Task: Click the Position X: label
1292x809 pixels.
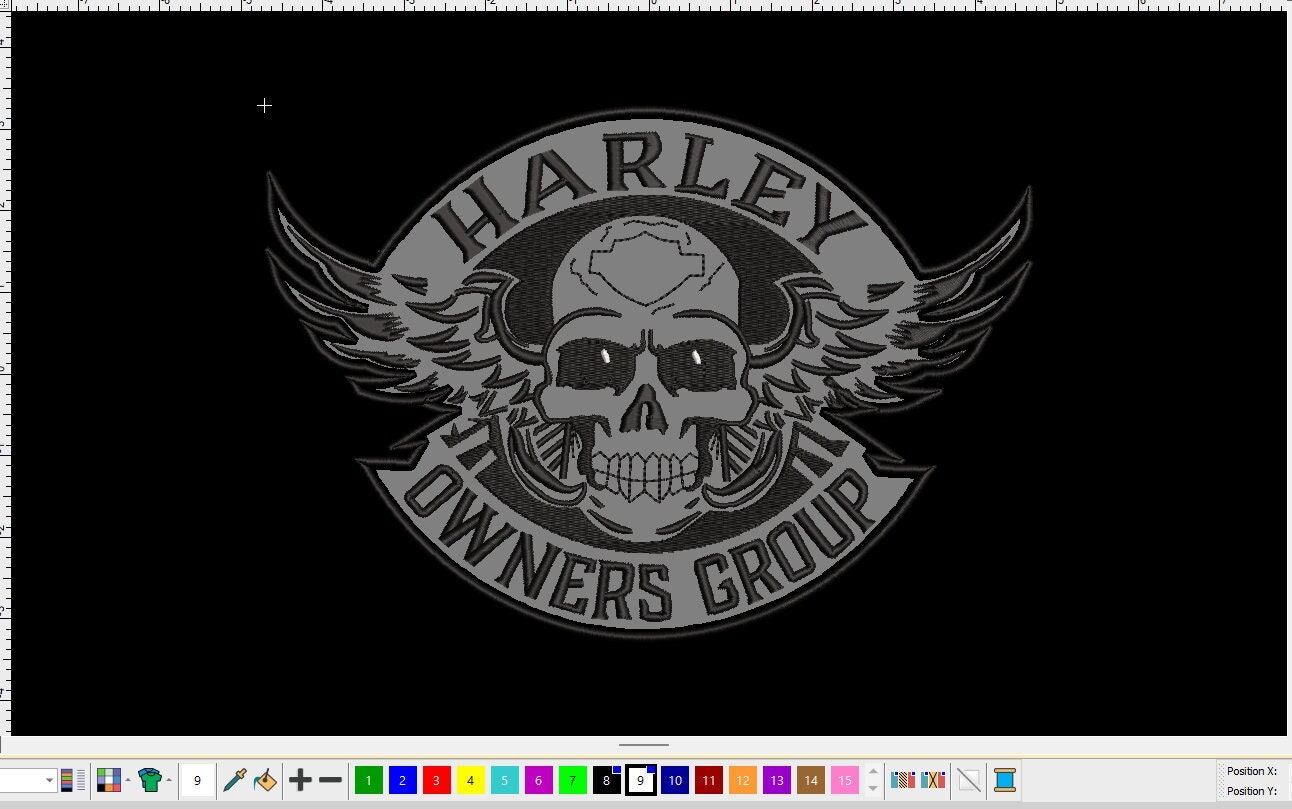Action: 1252,771
